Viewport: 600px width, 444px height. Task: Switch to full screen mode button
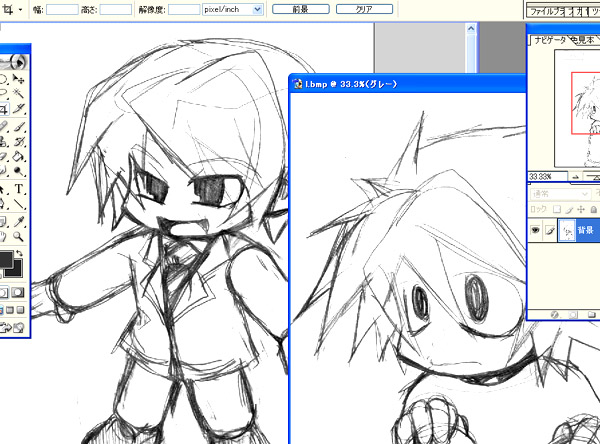[20, 310]
